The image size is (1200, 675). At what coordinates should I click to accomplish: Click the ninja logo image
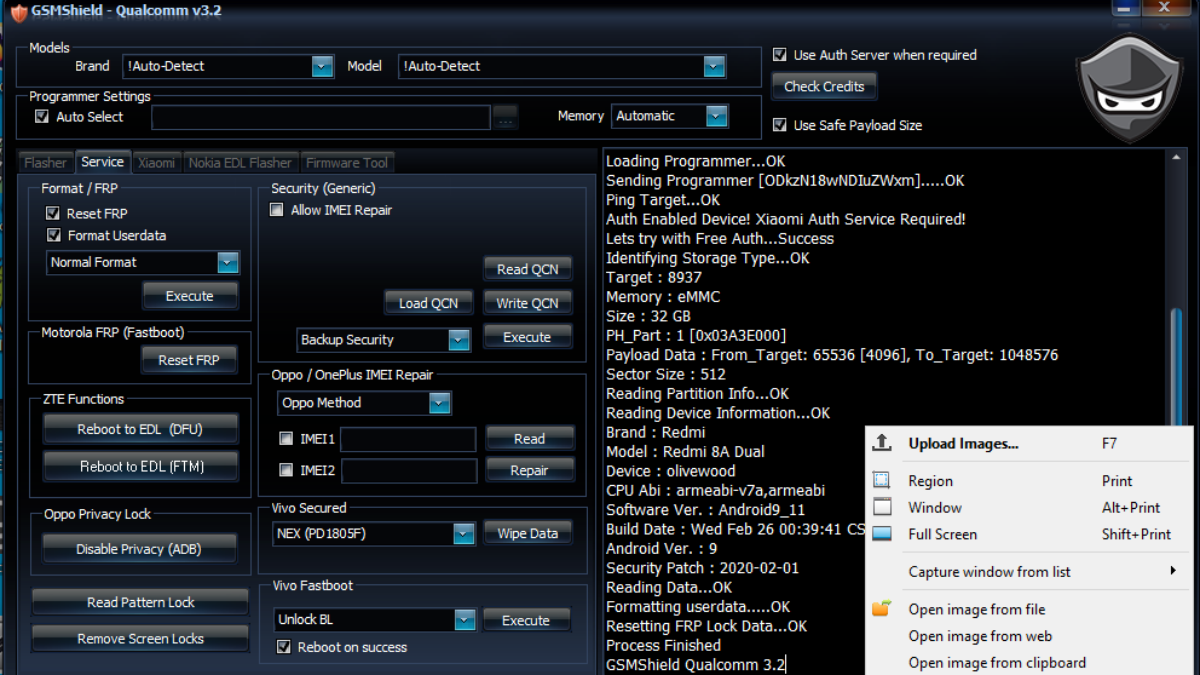(1128, 90)
